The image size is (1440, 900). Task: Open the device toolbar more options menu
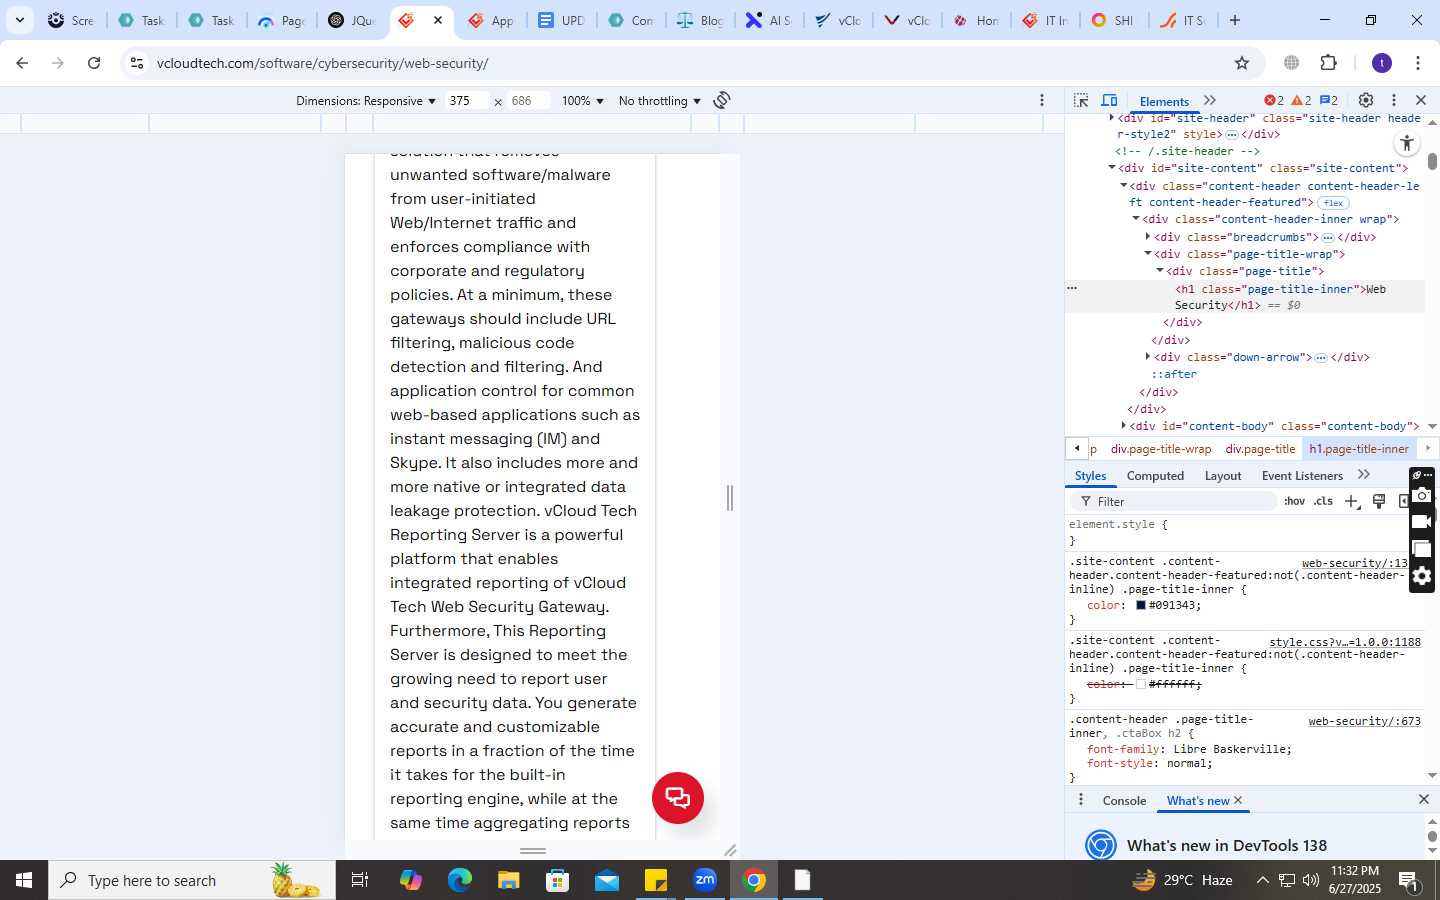tap(1042, 100)
